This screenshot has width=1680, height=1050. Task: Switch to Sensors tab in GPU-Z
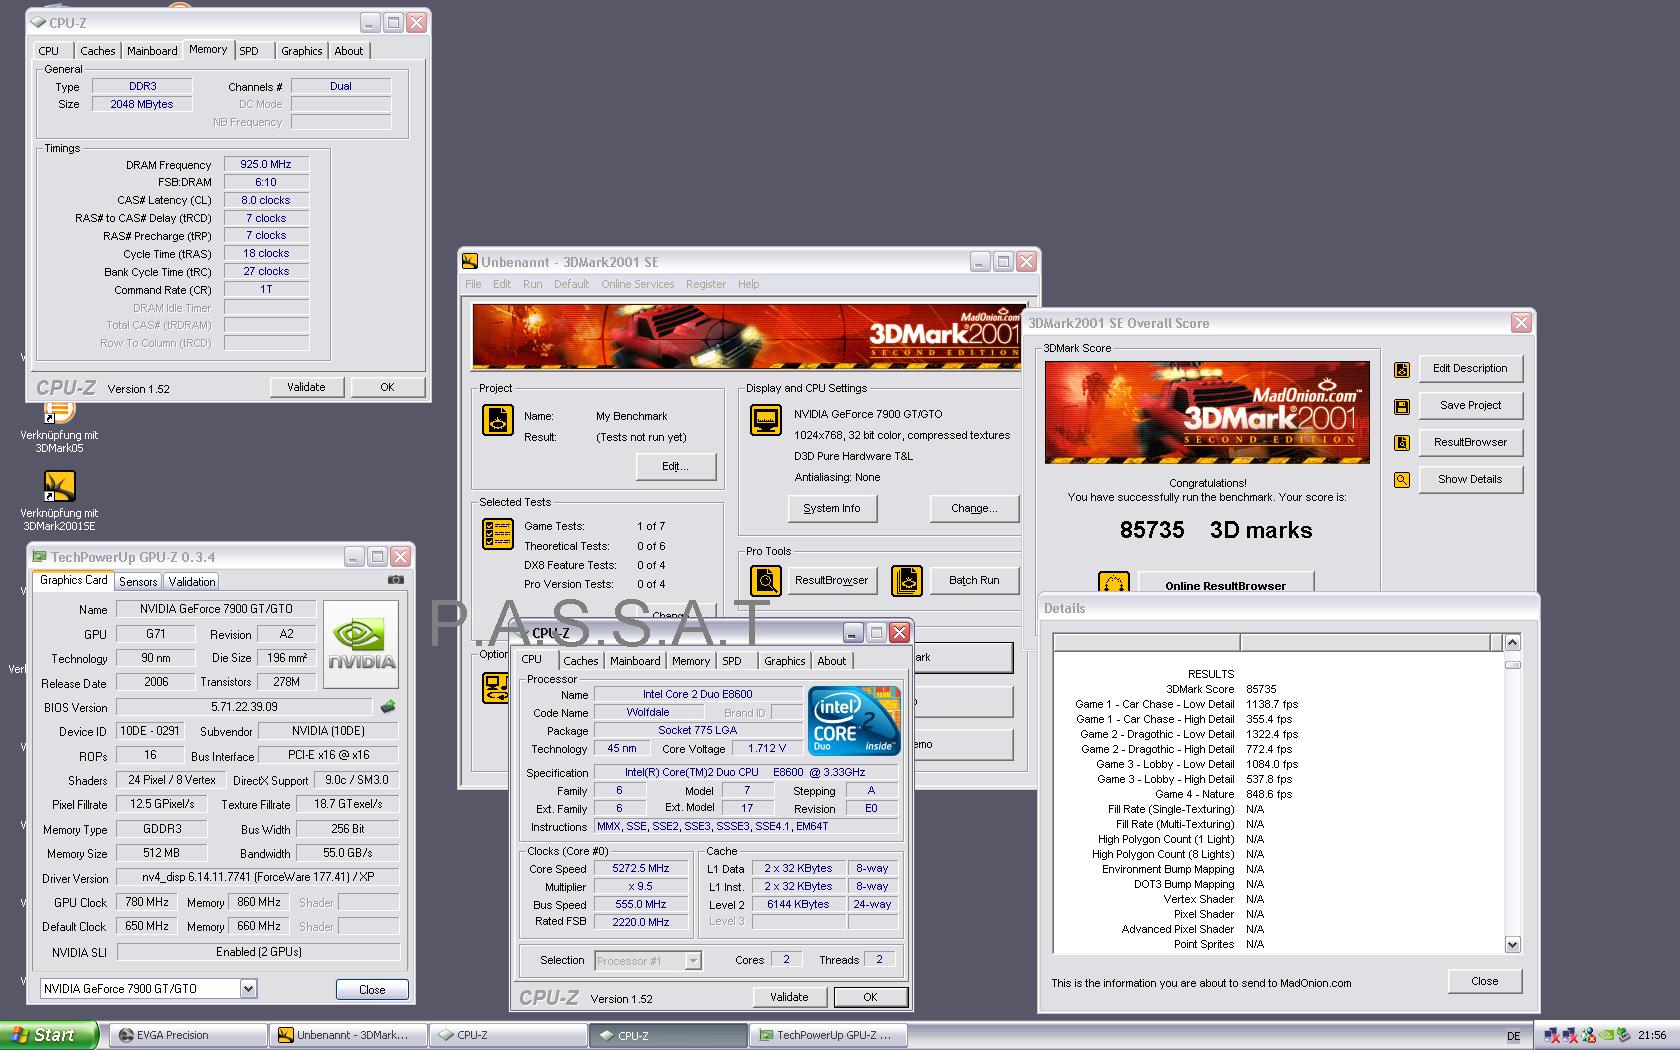(138, 582)
